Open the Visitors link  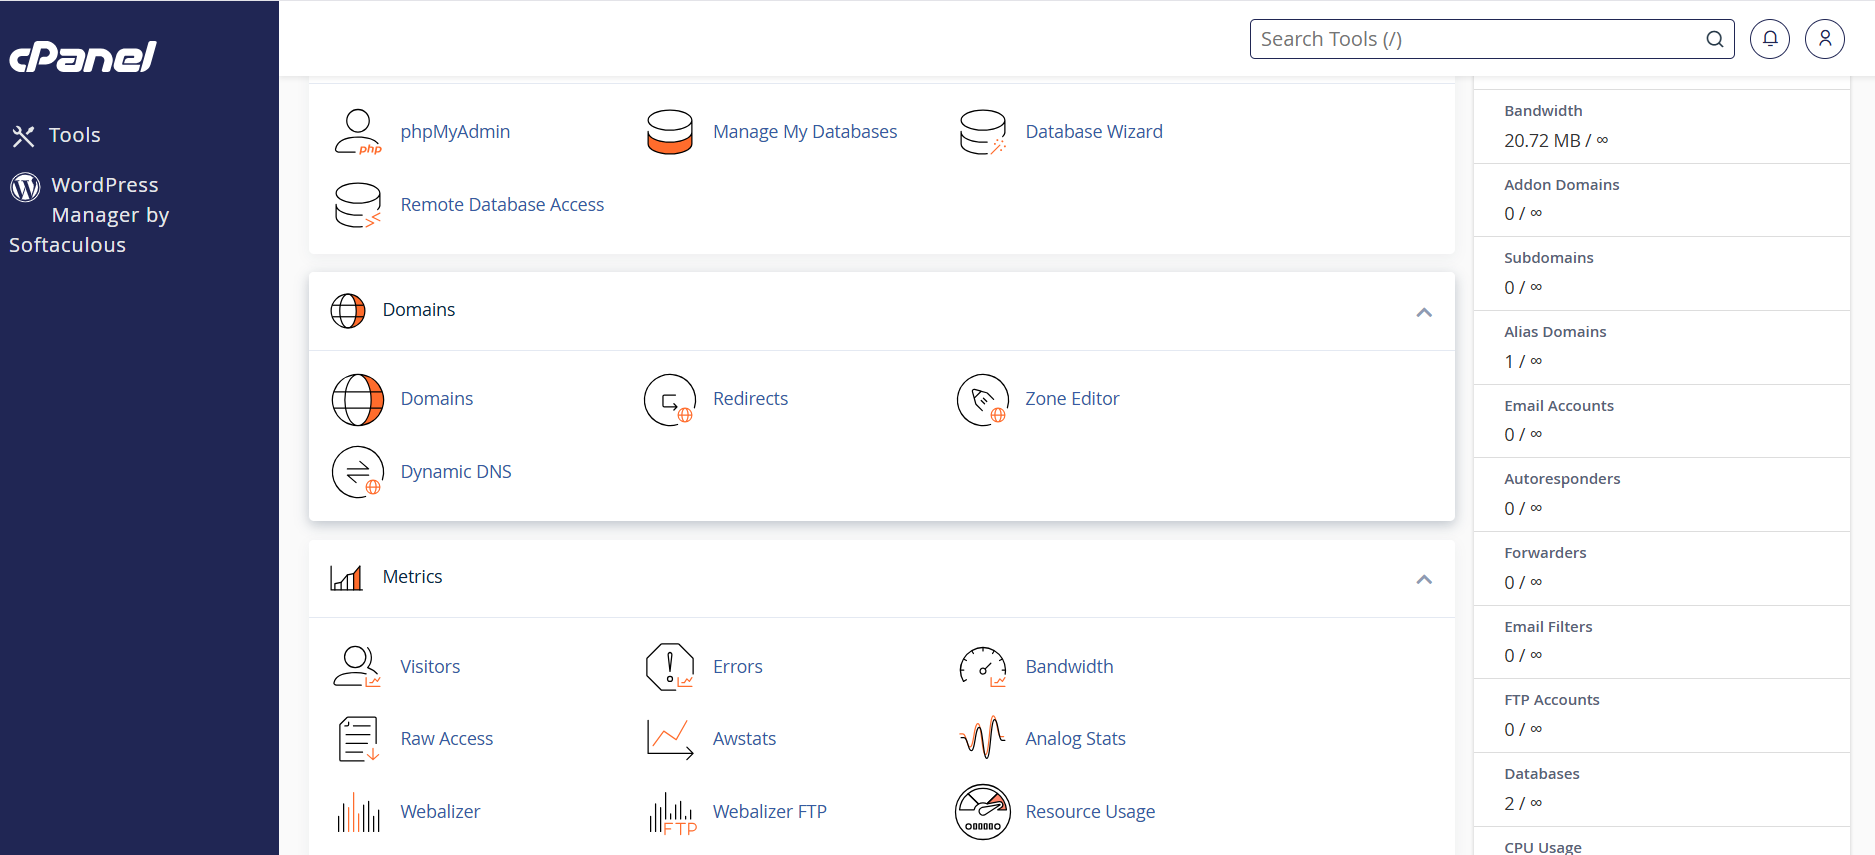(x=430, y=667)
